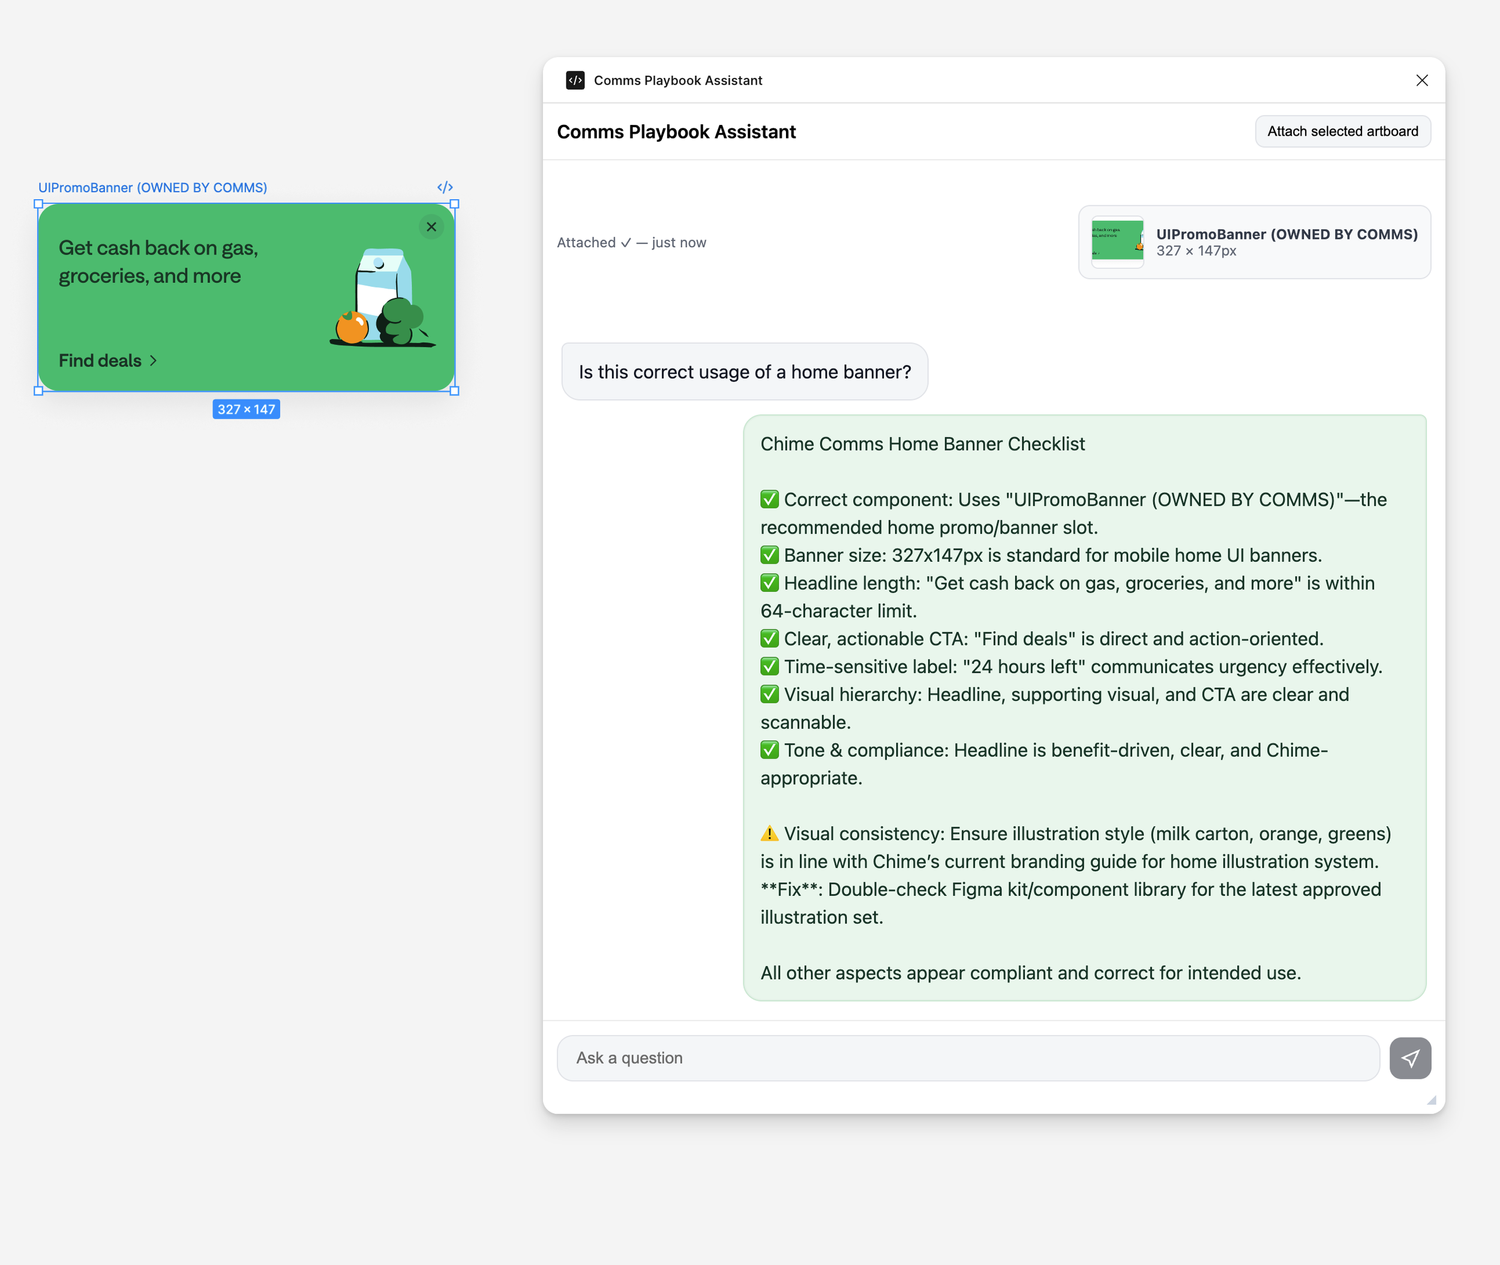Click the code icon beside the frame label

point(445,187)
